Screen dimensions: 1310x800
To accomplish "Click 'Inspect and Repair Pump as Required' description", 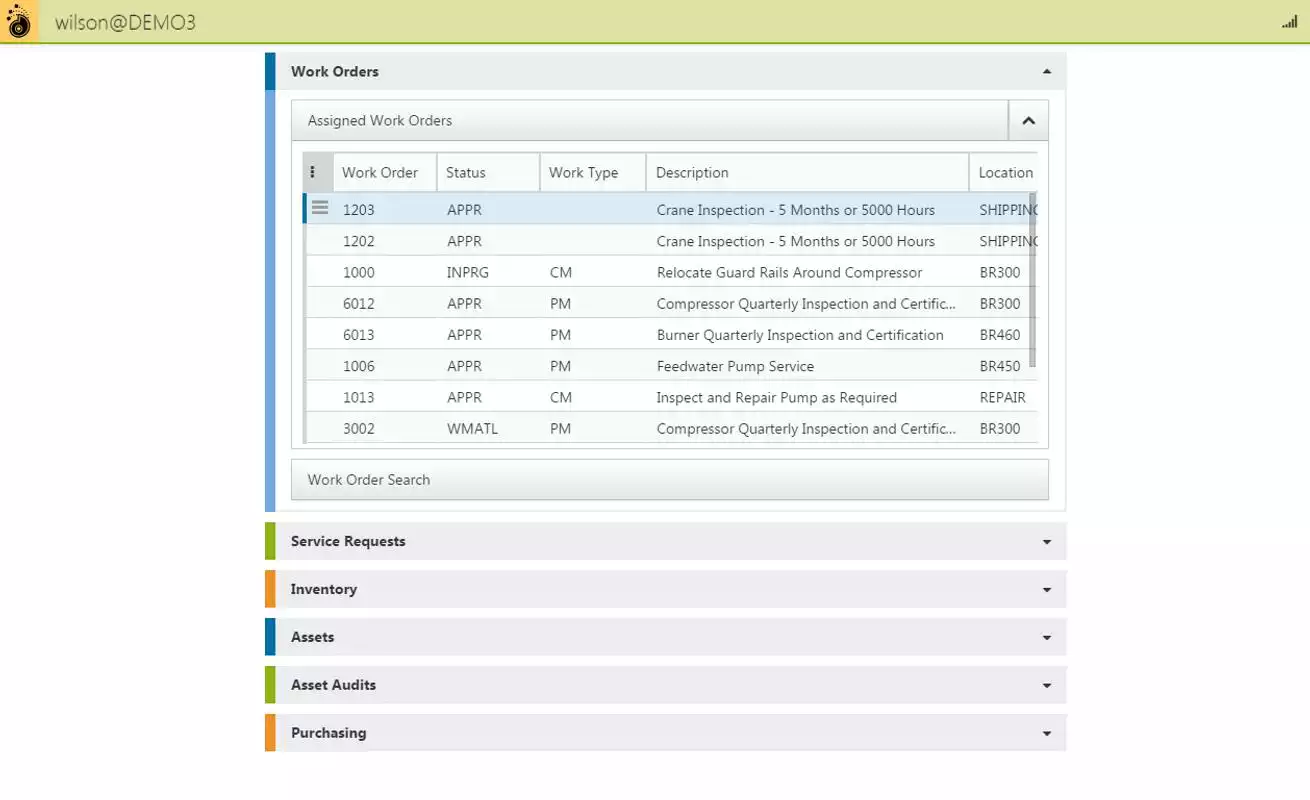I will click(776, 397).
